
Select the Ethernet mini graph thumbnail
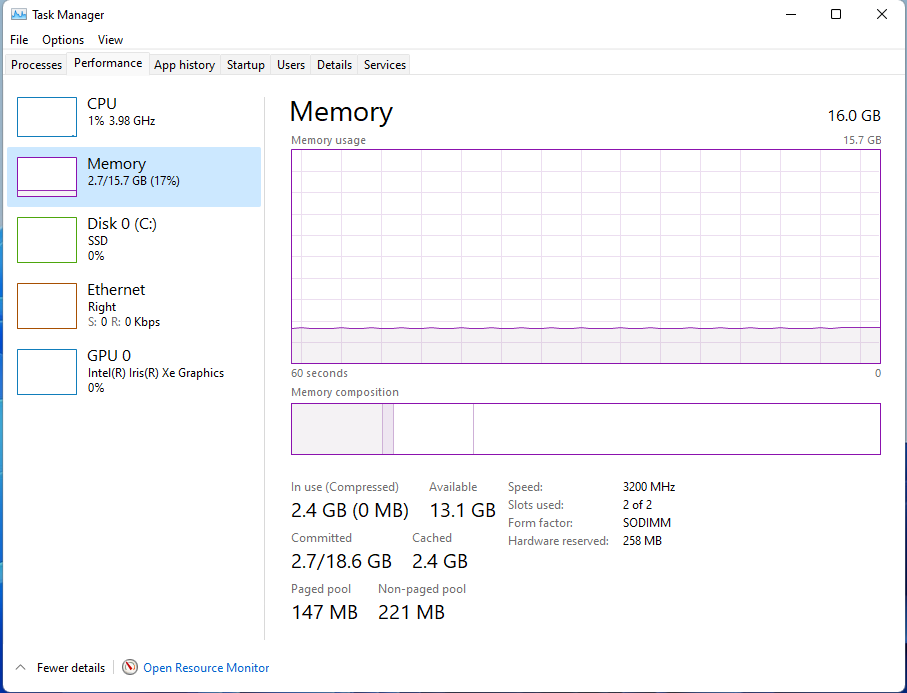[x=47, y=305]
